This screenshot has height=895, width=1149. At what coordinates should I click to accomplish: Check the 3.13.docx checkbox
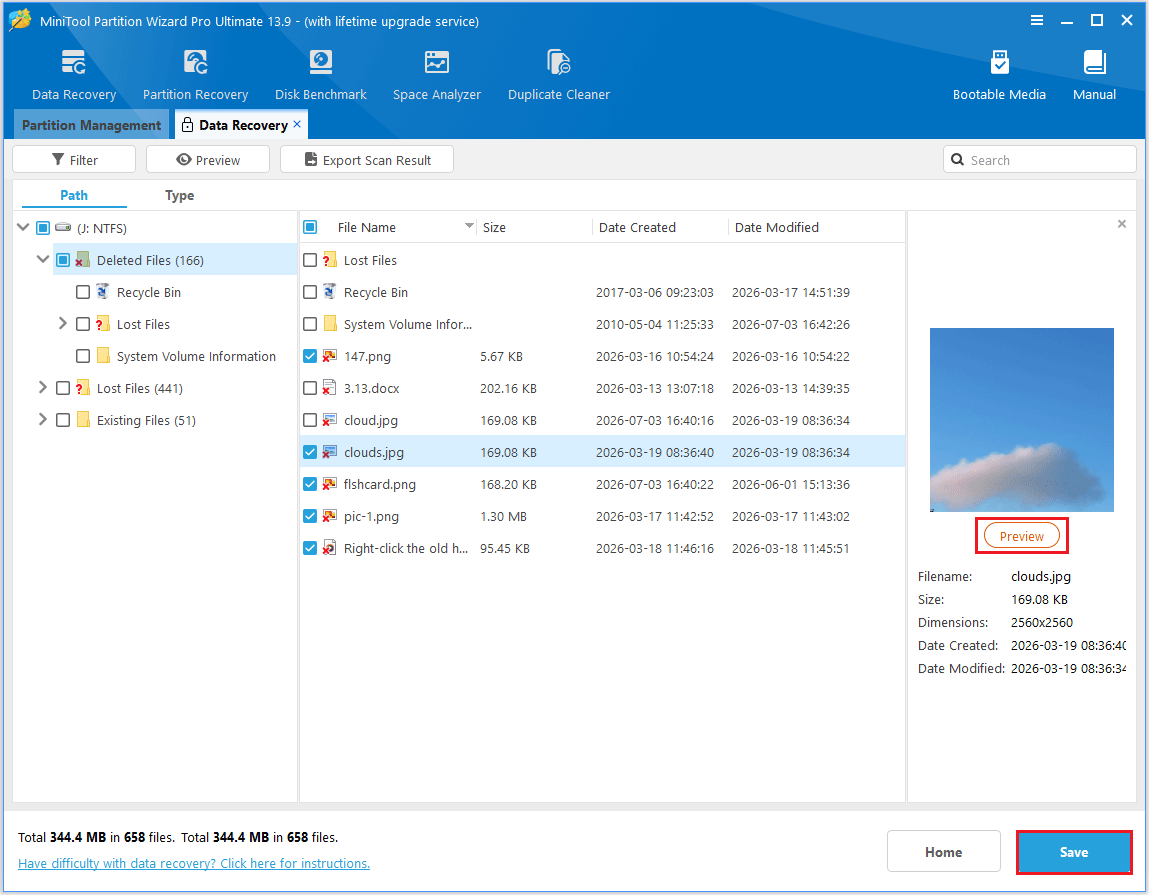[310, 388]
